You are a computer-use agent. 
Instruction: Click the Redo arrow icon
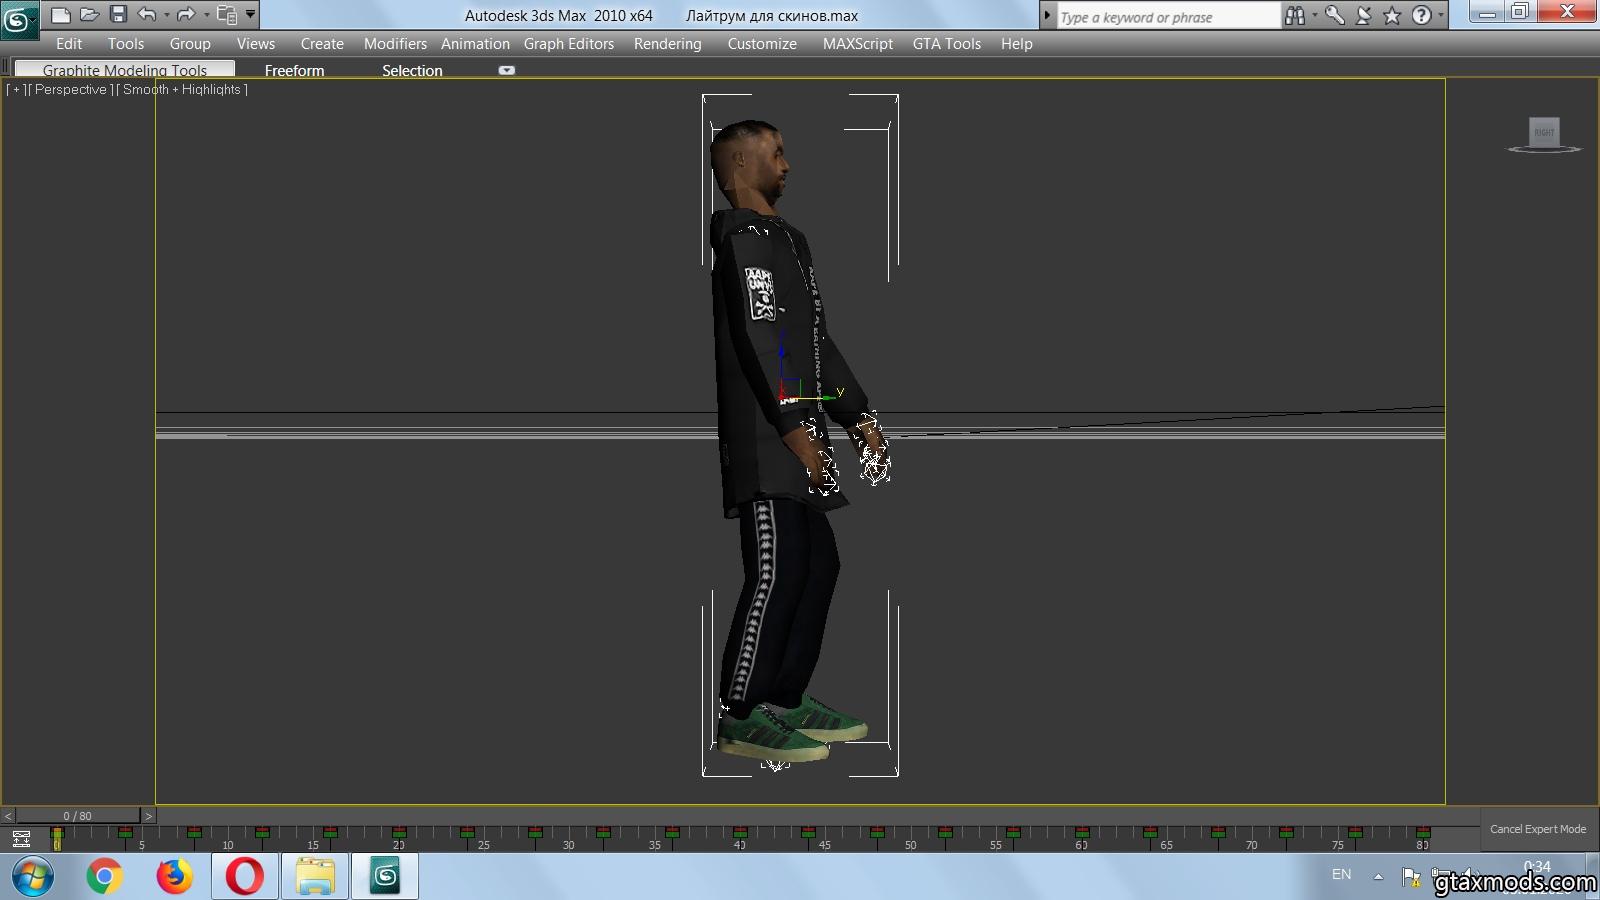pos(186,15)
